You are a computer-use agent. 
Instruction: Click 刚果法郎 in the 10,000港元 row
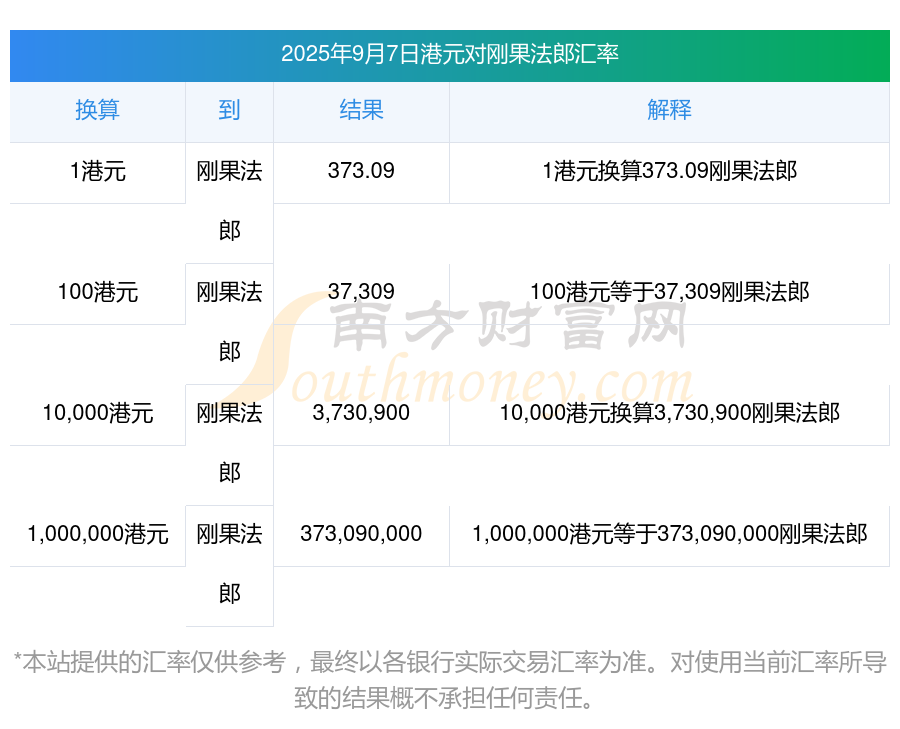[x=229, y=443]
